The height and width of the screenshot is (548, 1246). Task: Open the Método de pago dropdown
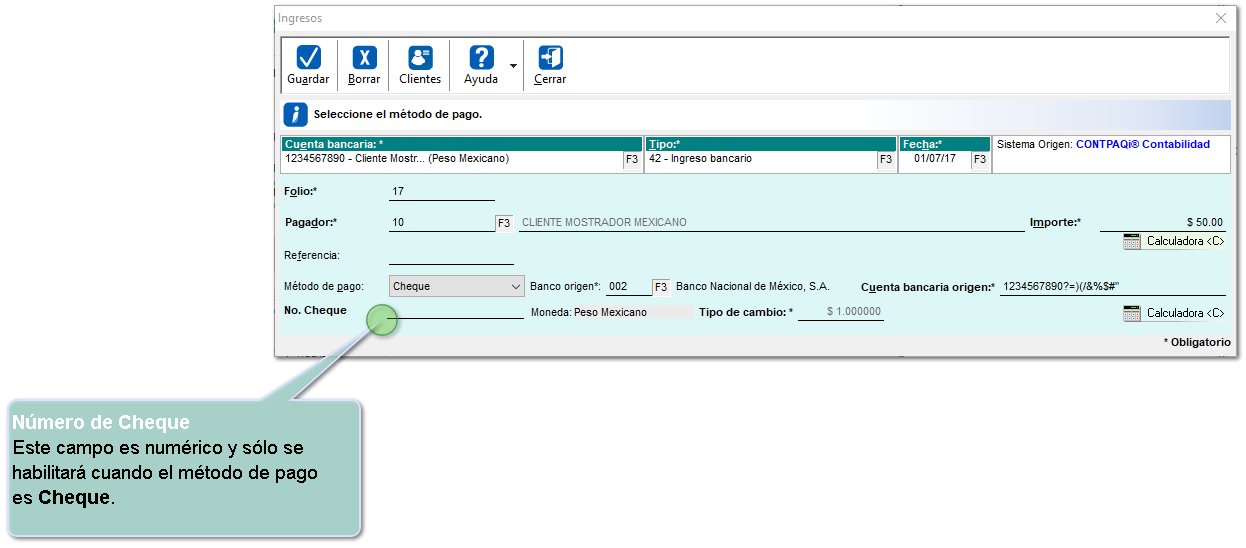[x=456, y=286]
